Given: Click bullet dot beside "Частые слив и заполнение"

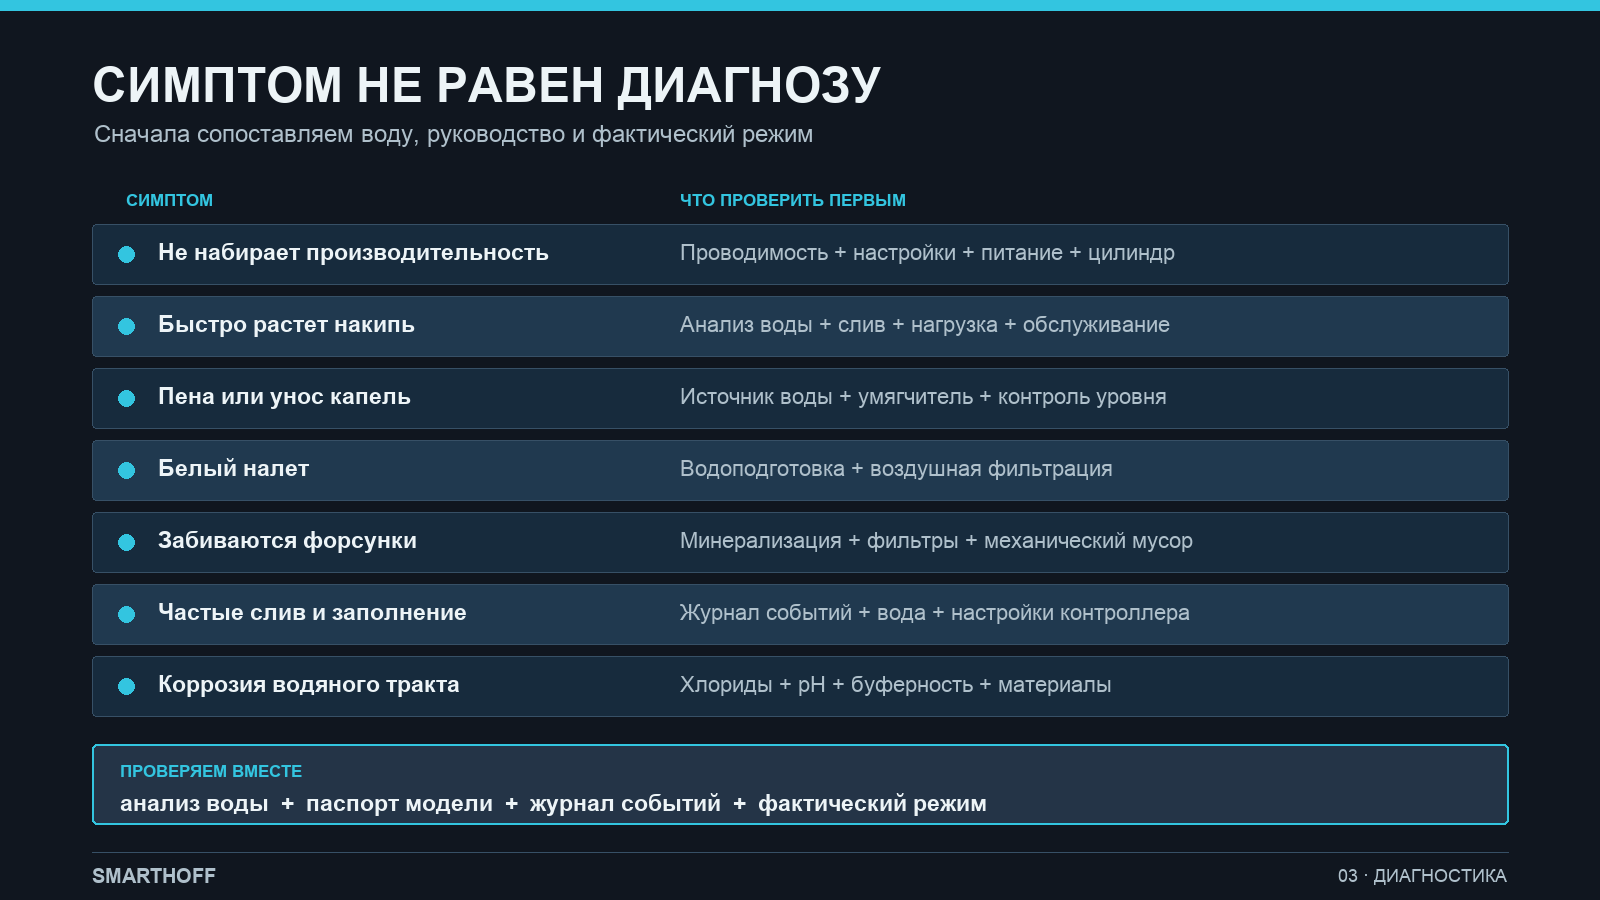Looking at the screenshot, I should tap(126, 614).
